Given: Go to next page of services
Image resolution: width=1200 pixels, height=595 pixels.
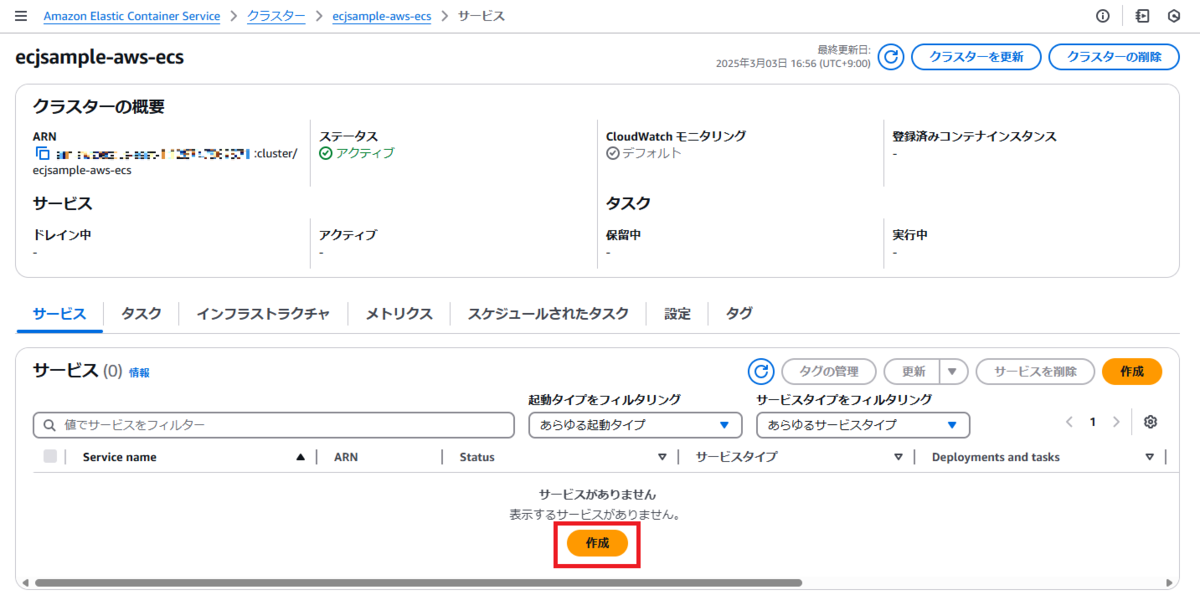Looking at the screenshot, I should (x=1116, y=423).
